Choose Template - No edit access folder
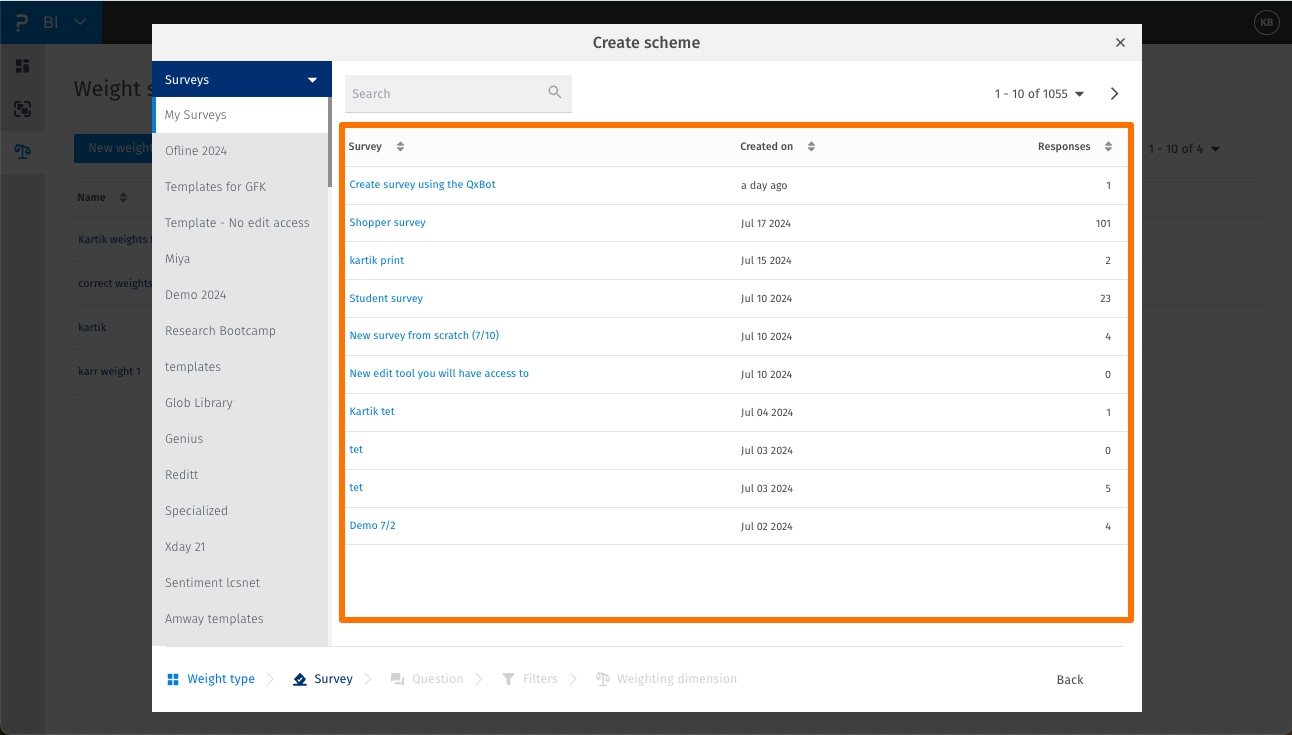Screen dimensions: 1292x735 tap(240, 223)
